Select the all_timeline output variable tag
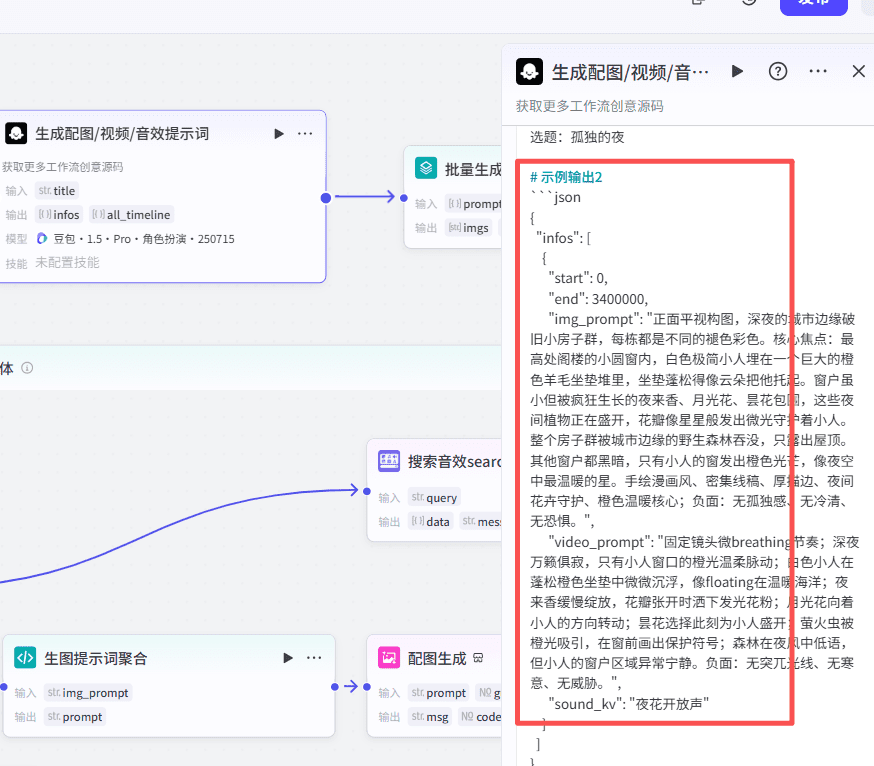The height and width of the screenshot is (766, 874). (x=132, y=215)
